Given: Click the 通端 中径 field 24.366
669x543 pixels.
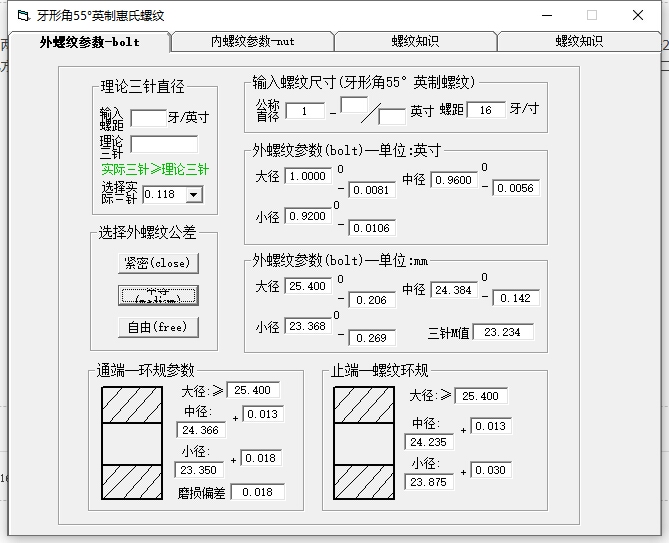Looking at the screenshot, I should pyautogui.click(x=201, y=430).
